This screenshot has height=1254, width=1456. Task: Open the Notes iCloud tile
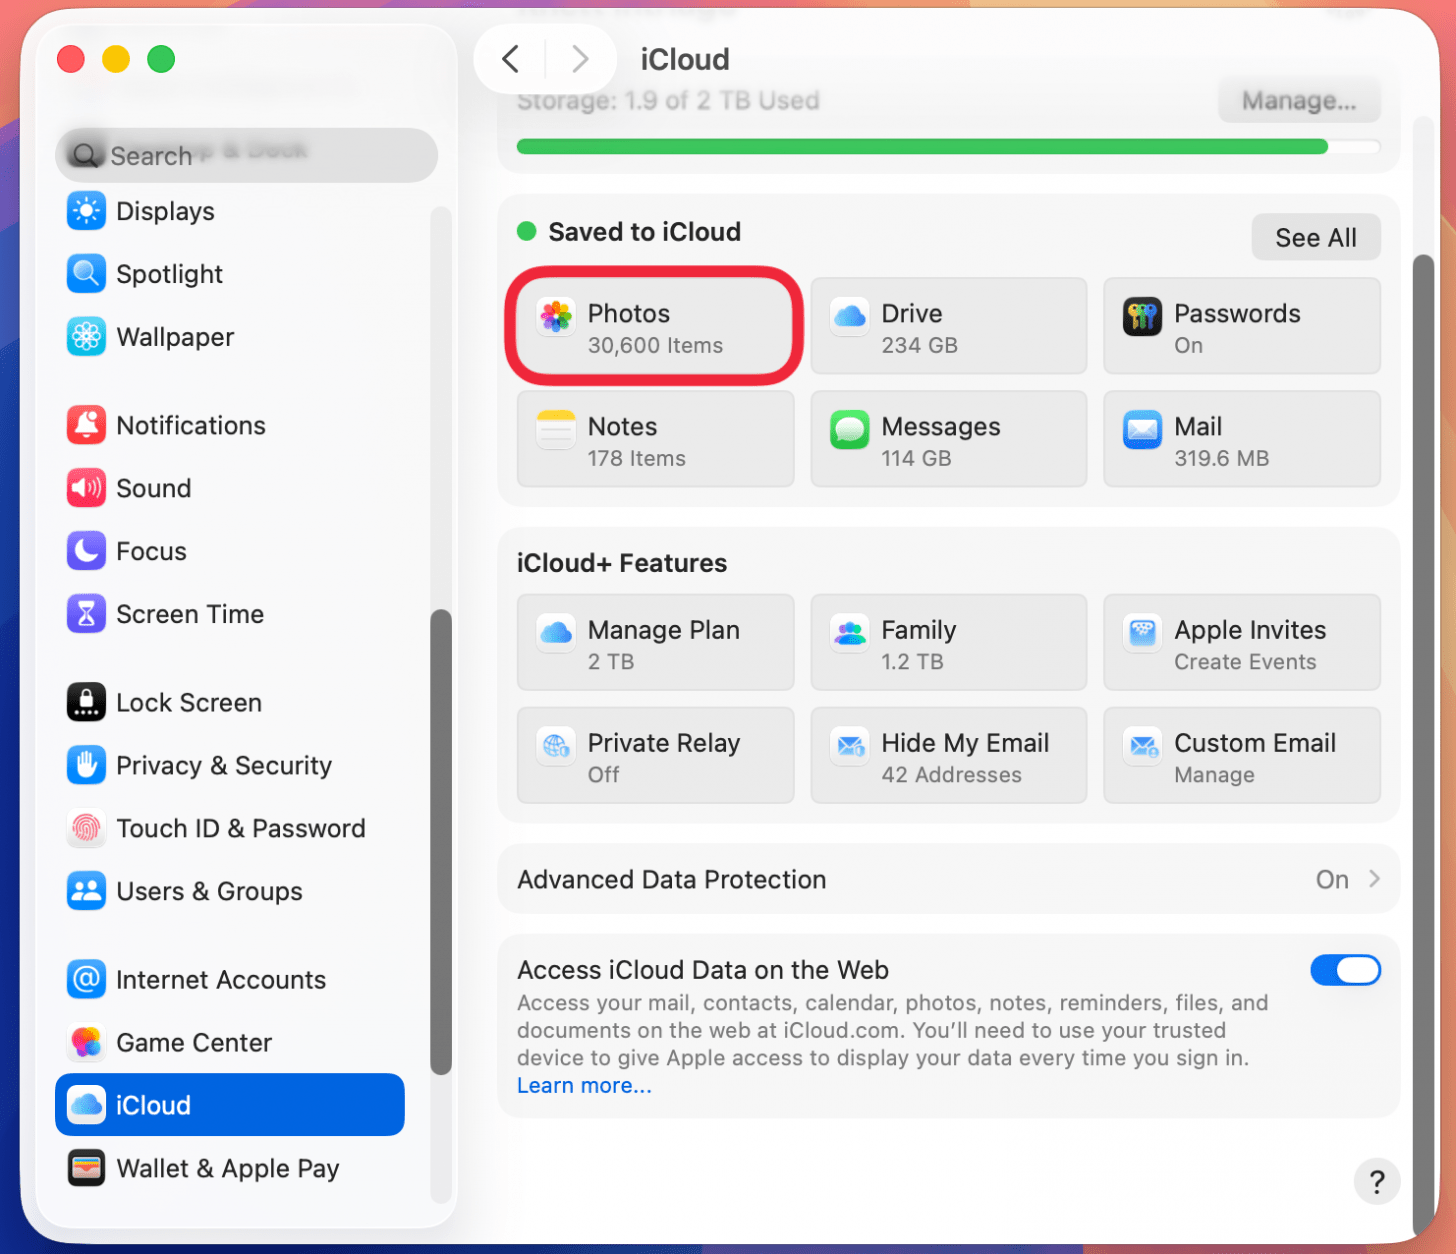coord(655,440)
